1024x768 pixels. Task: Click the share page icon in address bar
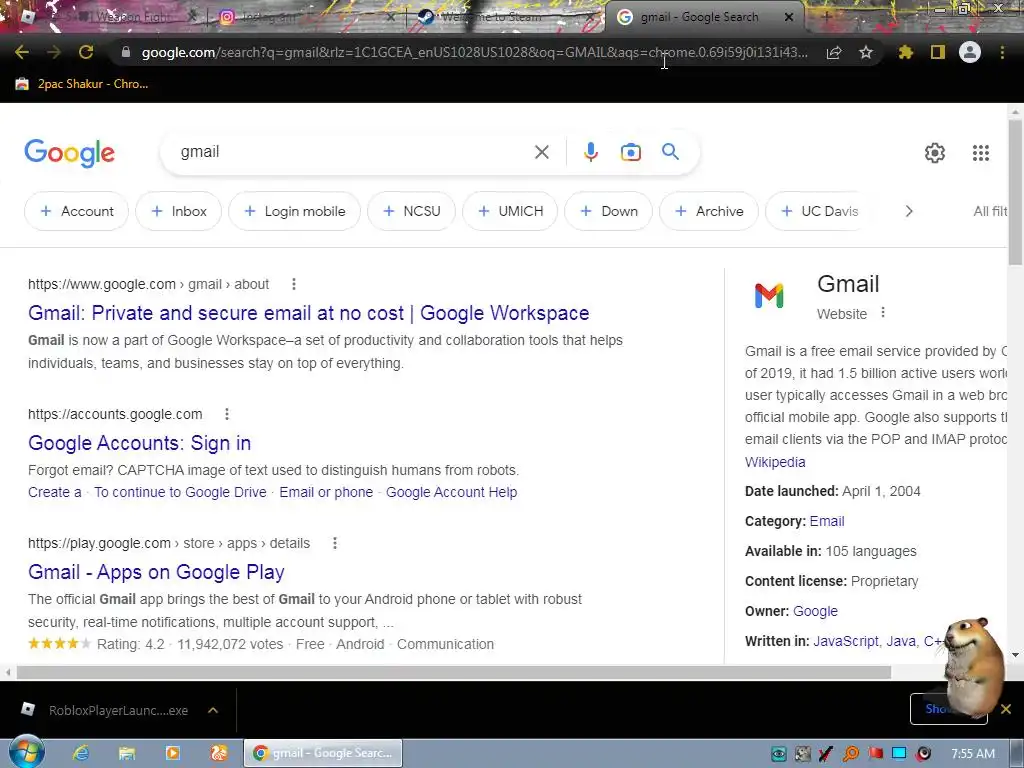click(834, 52)
